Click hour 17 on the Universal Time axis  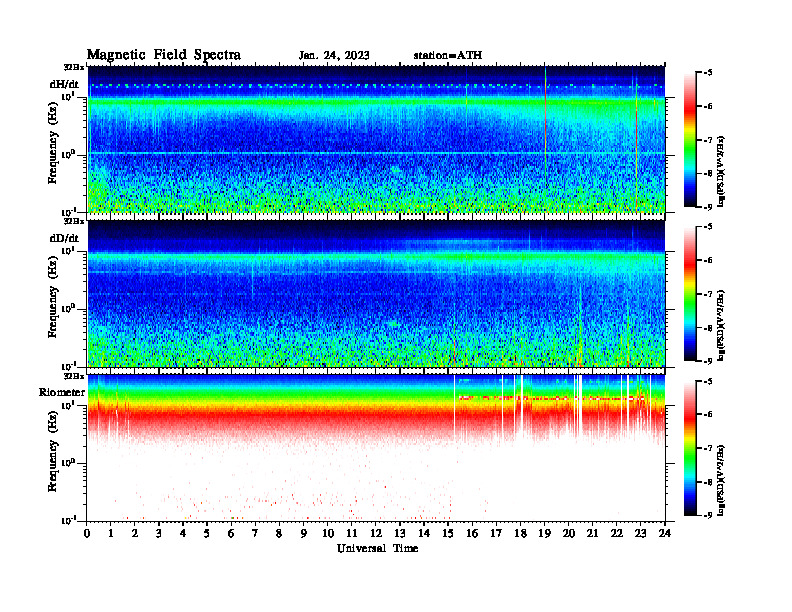coord(497,533)
